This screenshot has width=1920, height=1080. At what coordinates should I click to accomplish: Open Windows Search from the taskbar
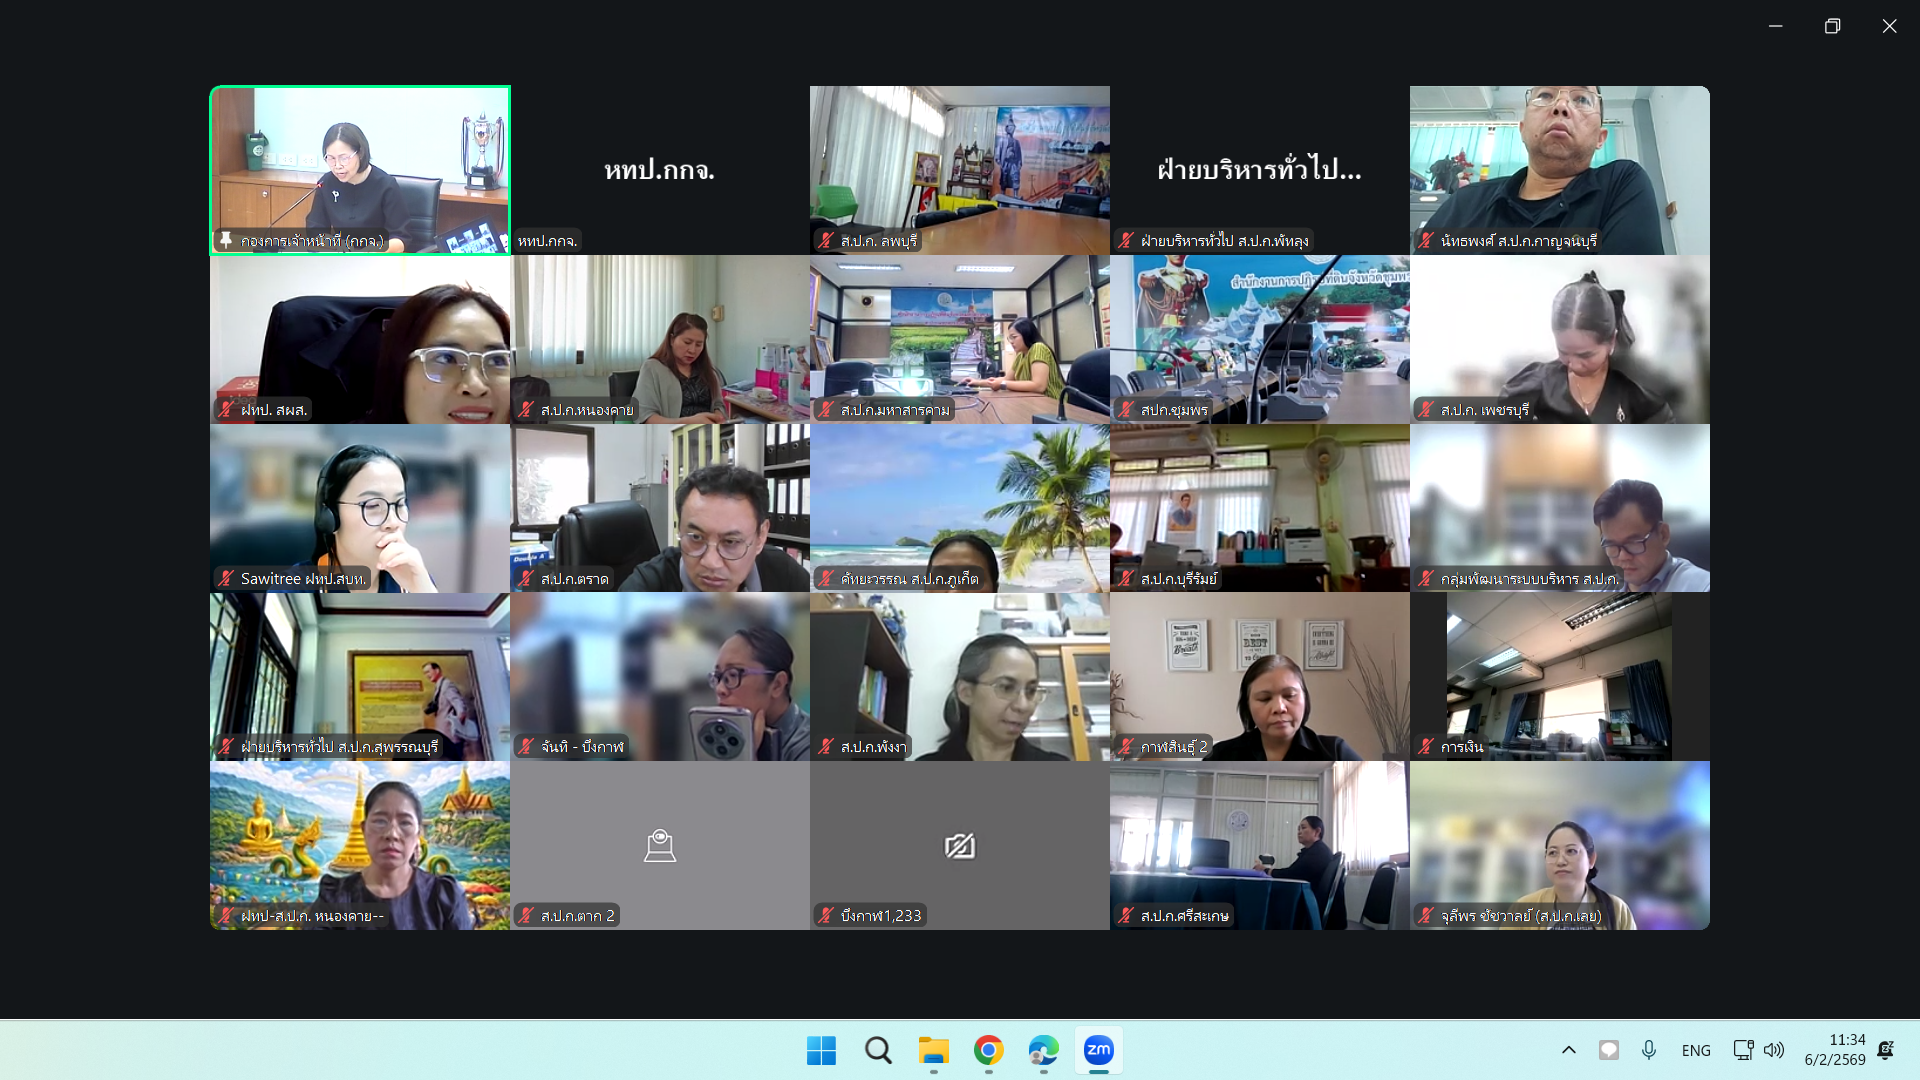coord(878,1050)
